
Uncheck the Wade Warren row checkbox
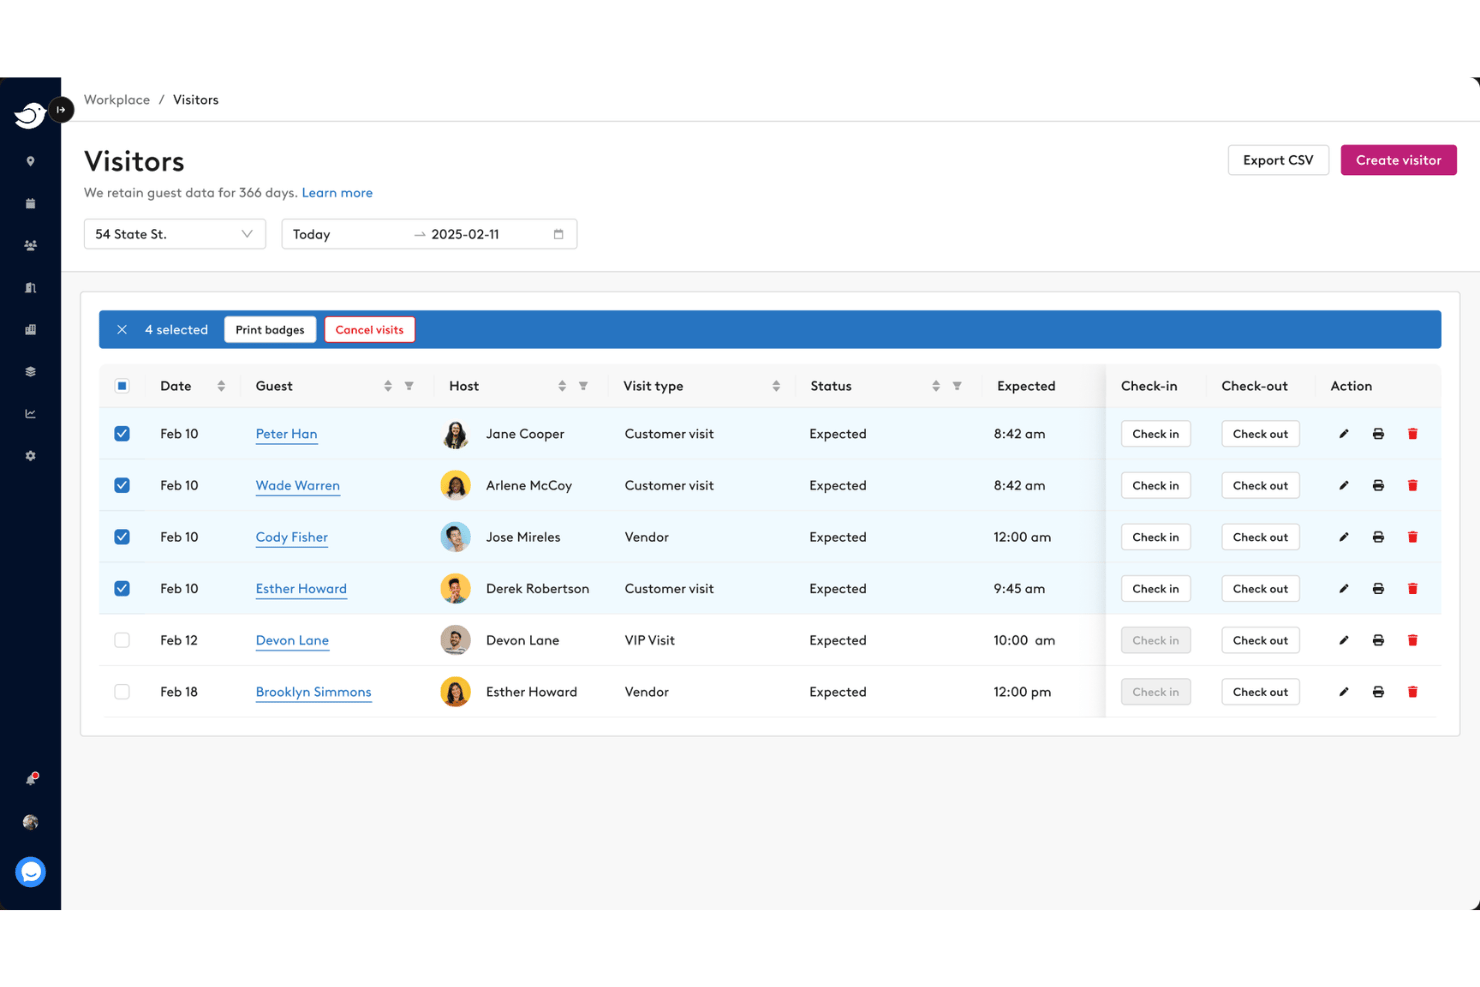(122, 485)
